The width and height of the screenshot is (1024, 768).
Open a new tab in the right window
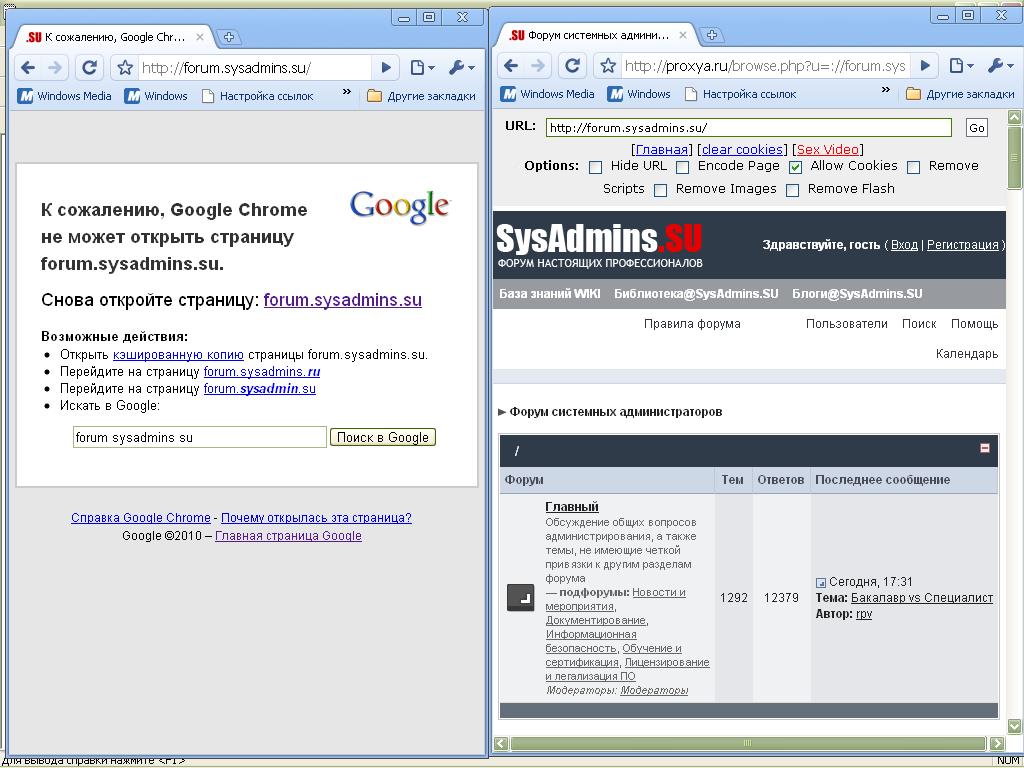coord(712,35)
